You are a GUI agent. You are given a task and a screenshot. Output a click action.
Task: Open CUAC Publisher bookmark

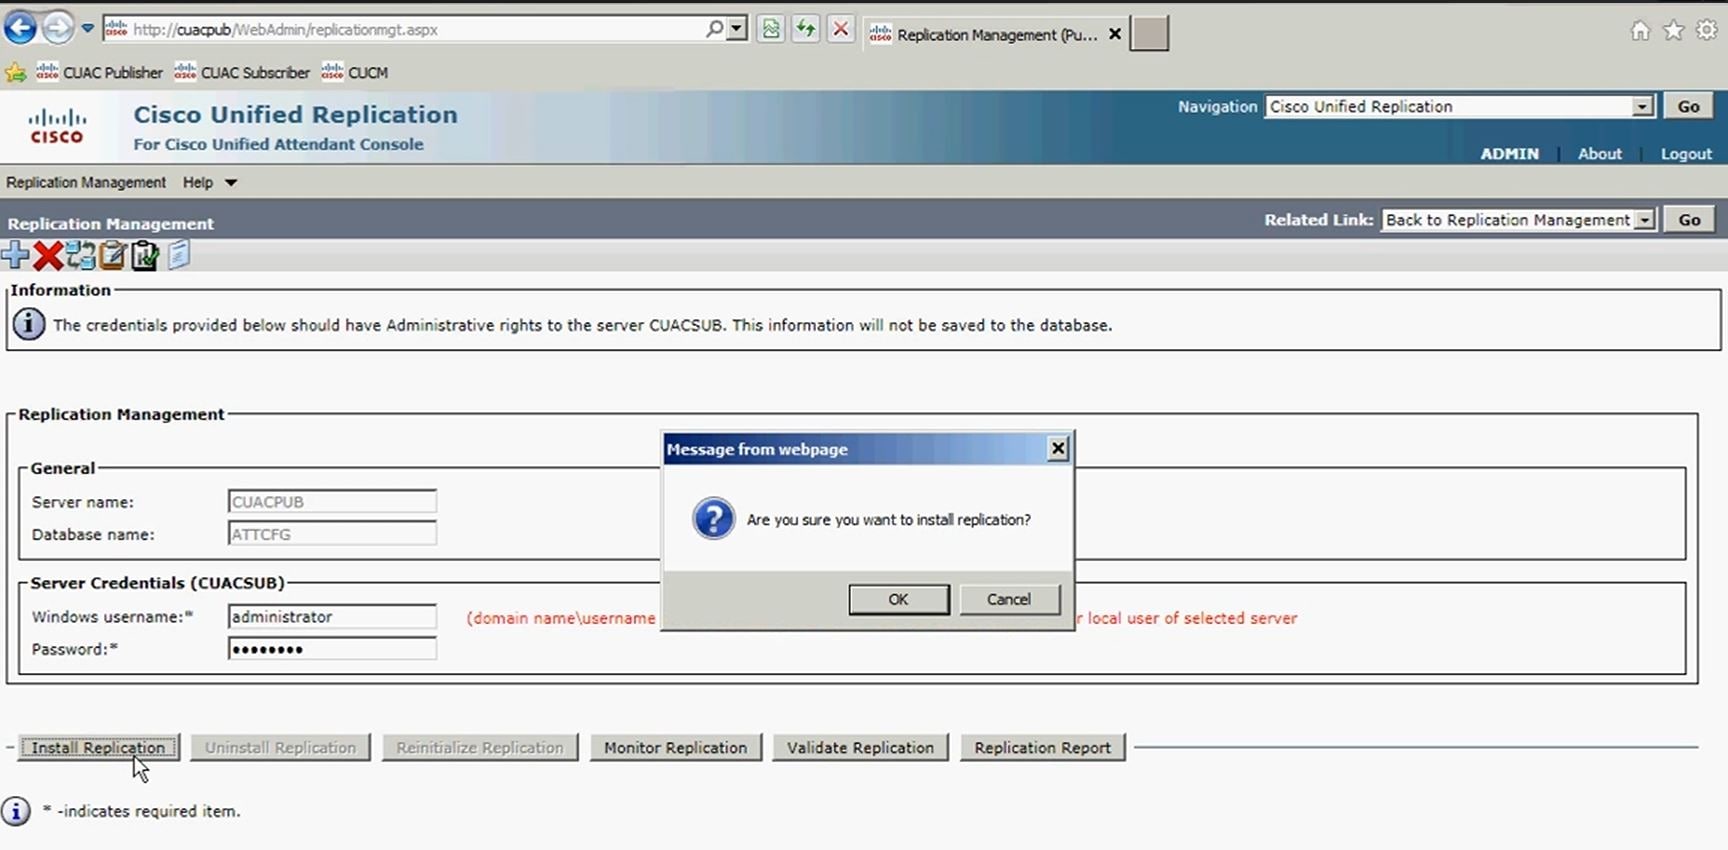tap(99, 72)
